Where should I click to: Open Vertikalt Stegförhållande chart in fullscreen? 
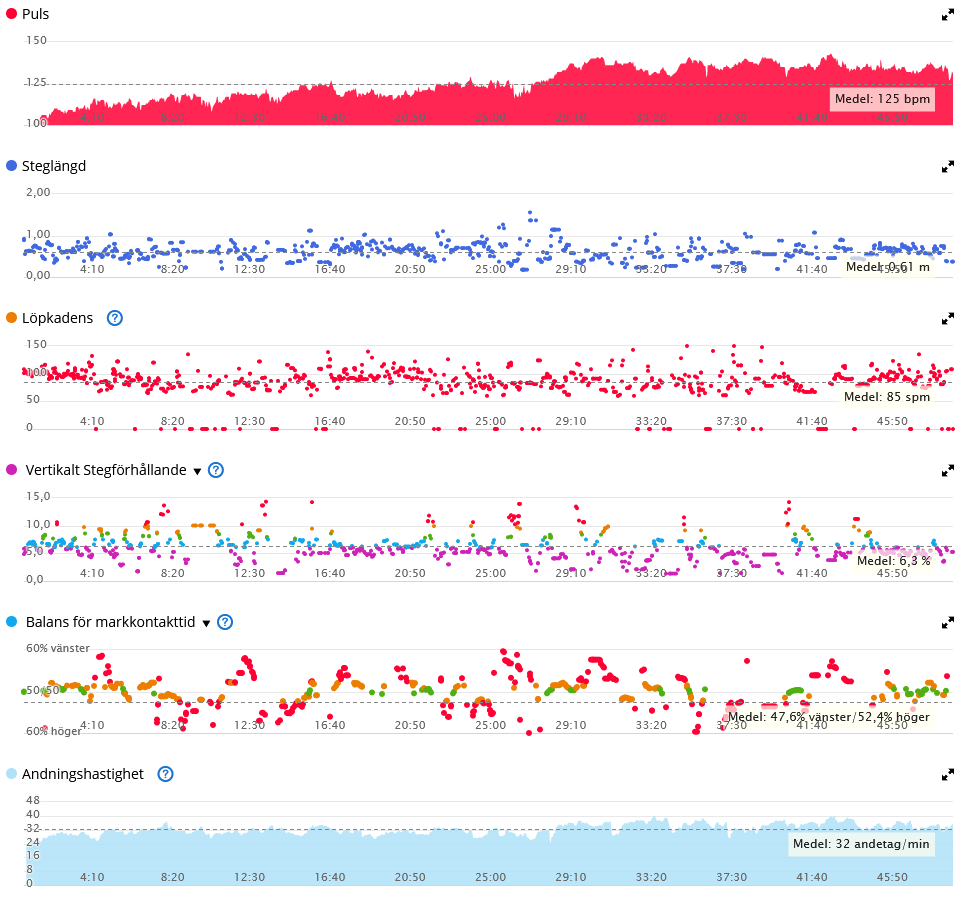[x=947, y=470]
